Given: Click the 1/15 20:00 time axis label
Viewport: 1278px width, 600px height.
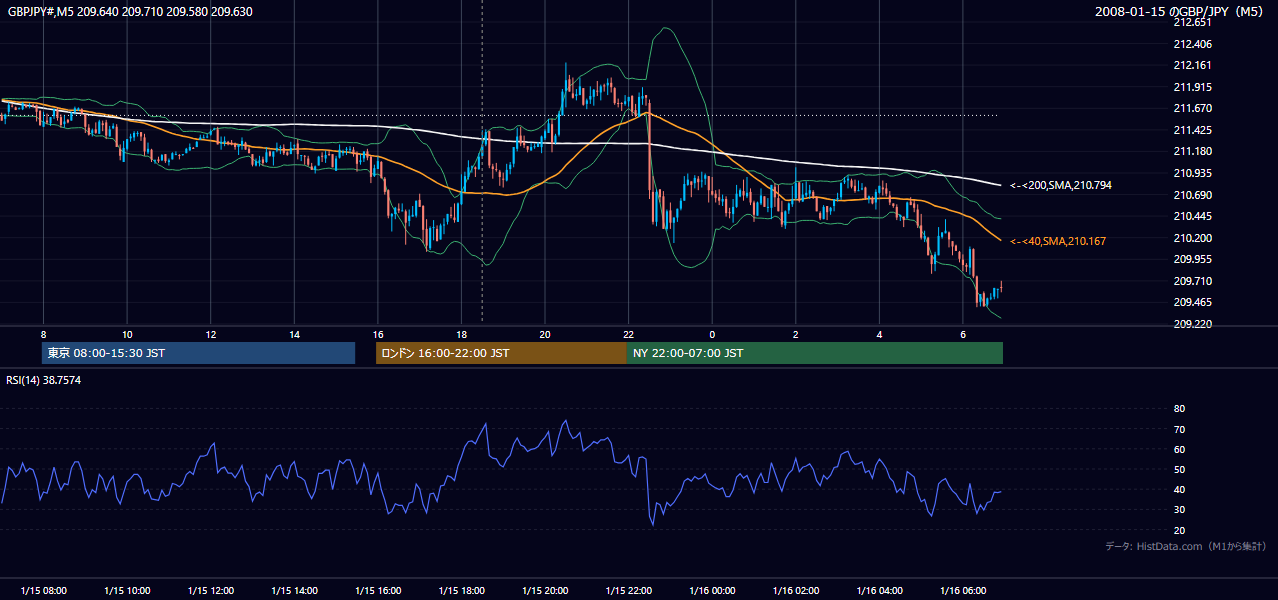Looking at the screenshot, I should tap(544, 590).
